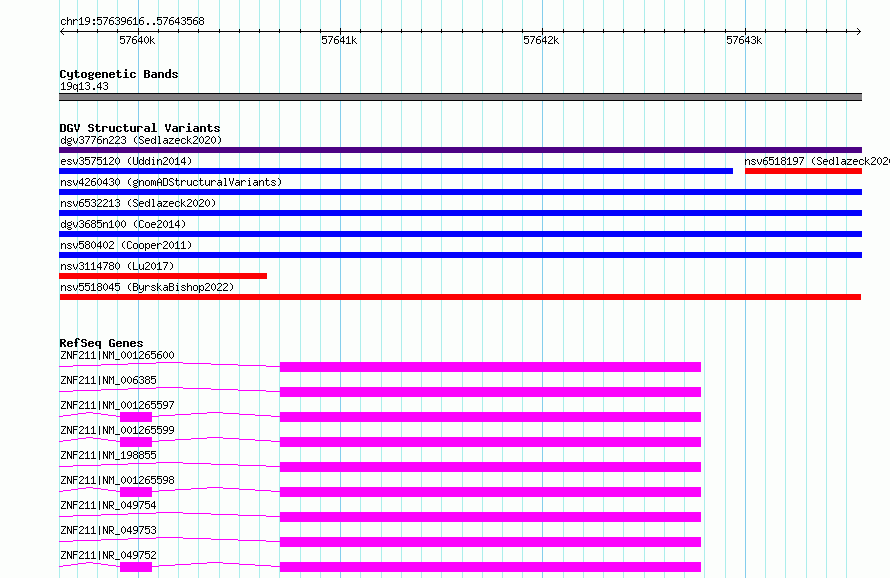Viewport: 890px width, 578px height.
Task: Open the Cytogenetic Bands track heading
Action: (x=119, y=74)
